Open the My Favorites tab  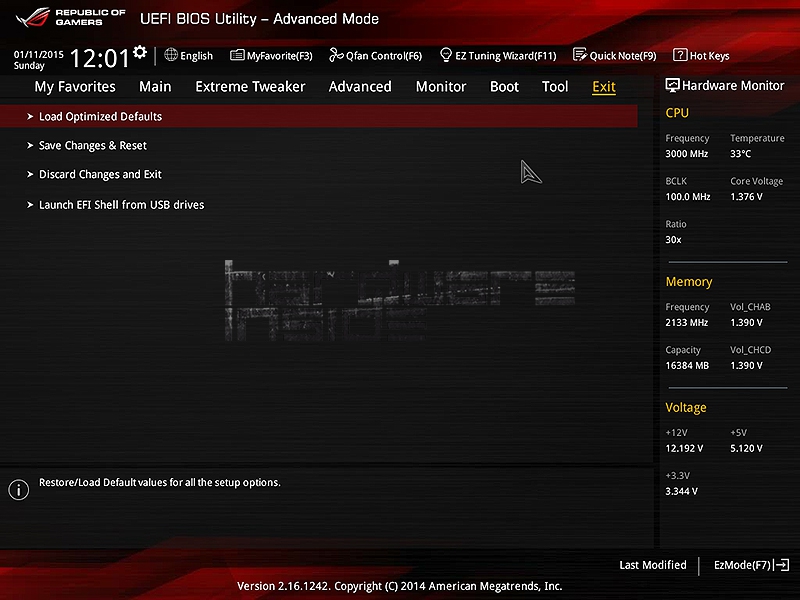click(x=75, y=87)
